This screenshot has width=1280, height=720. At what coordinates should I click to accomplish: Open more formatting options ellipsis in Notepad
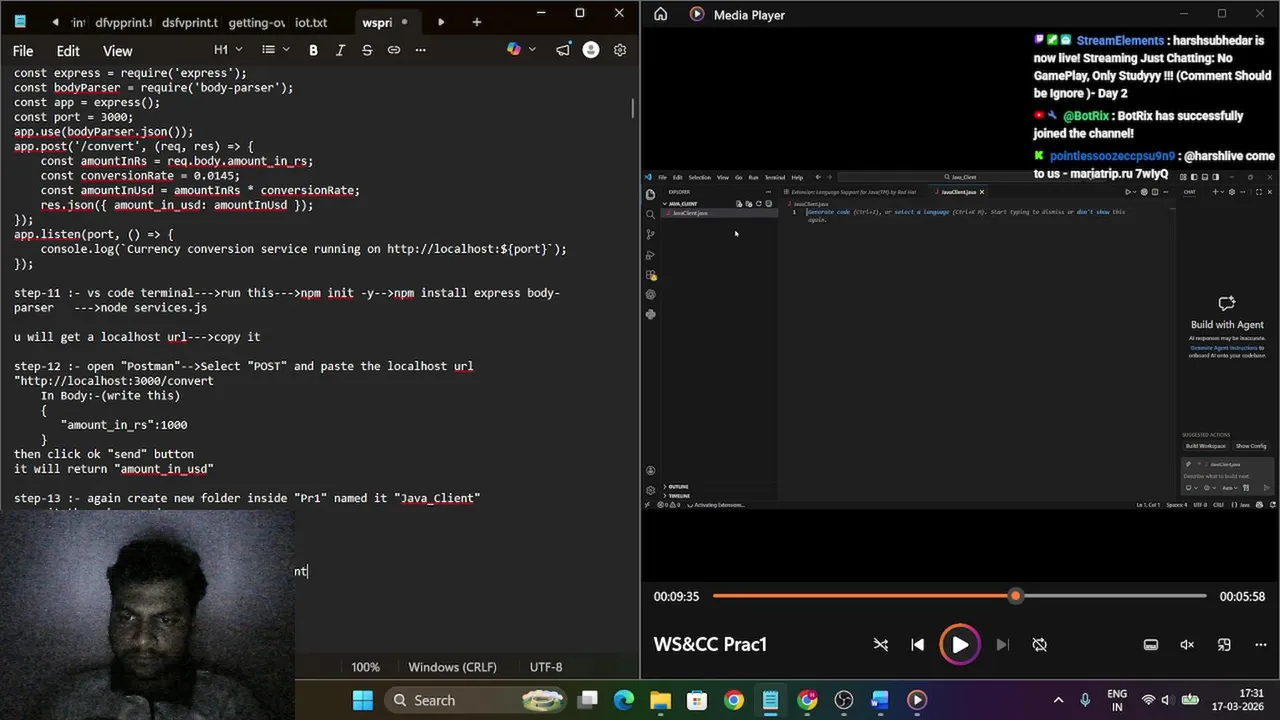[x=420, y=50]
